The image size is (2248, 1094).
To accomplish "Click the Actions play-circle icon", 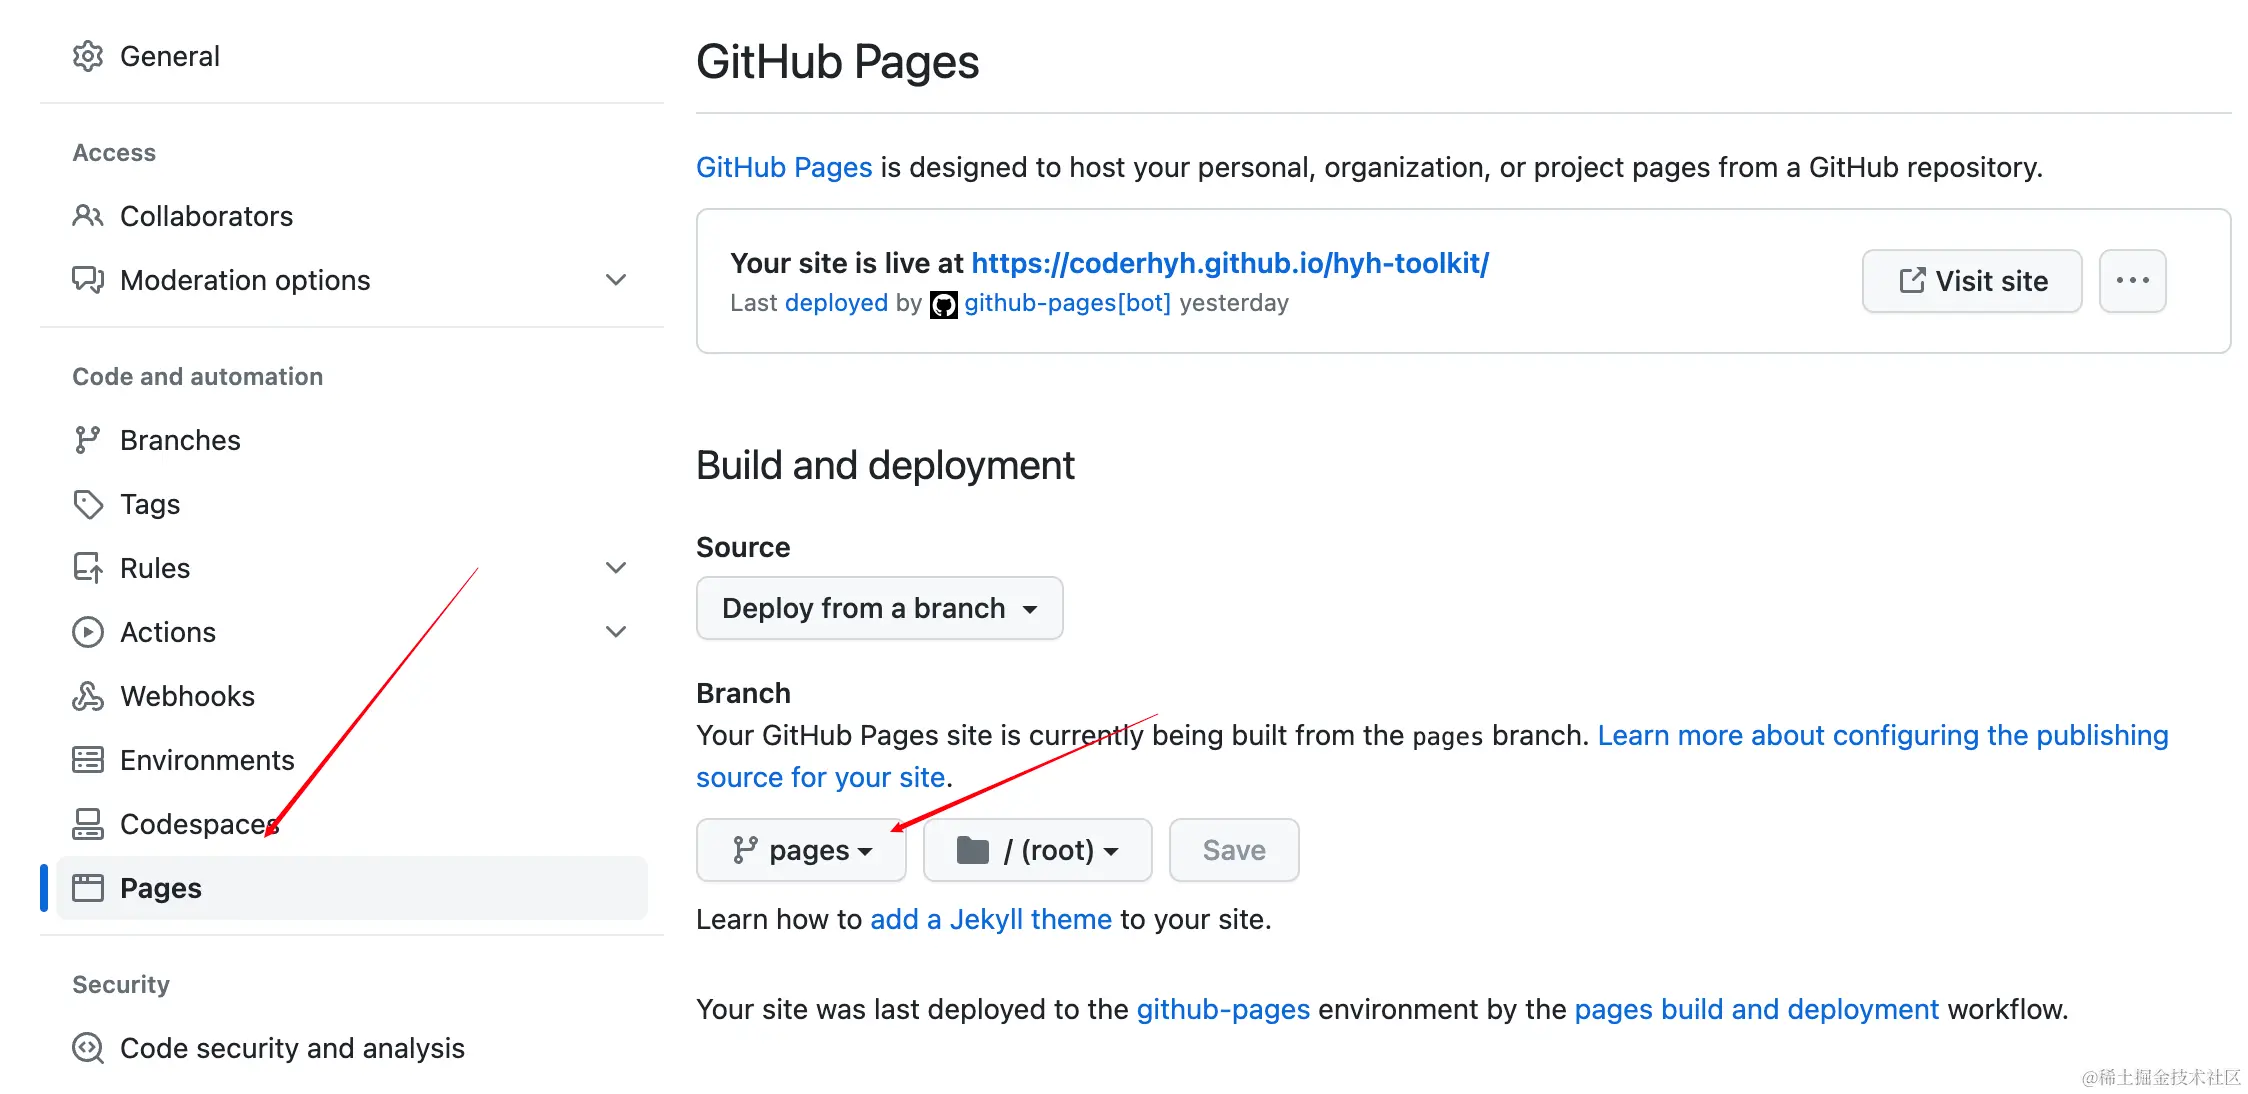I will click(88, 632).
